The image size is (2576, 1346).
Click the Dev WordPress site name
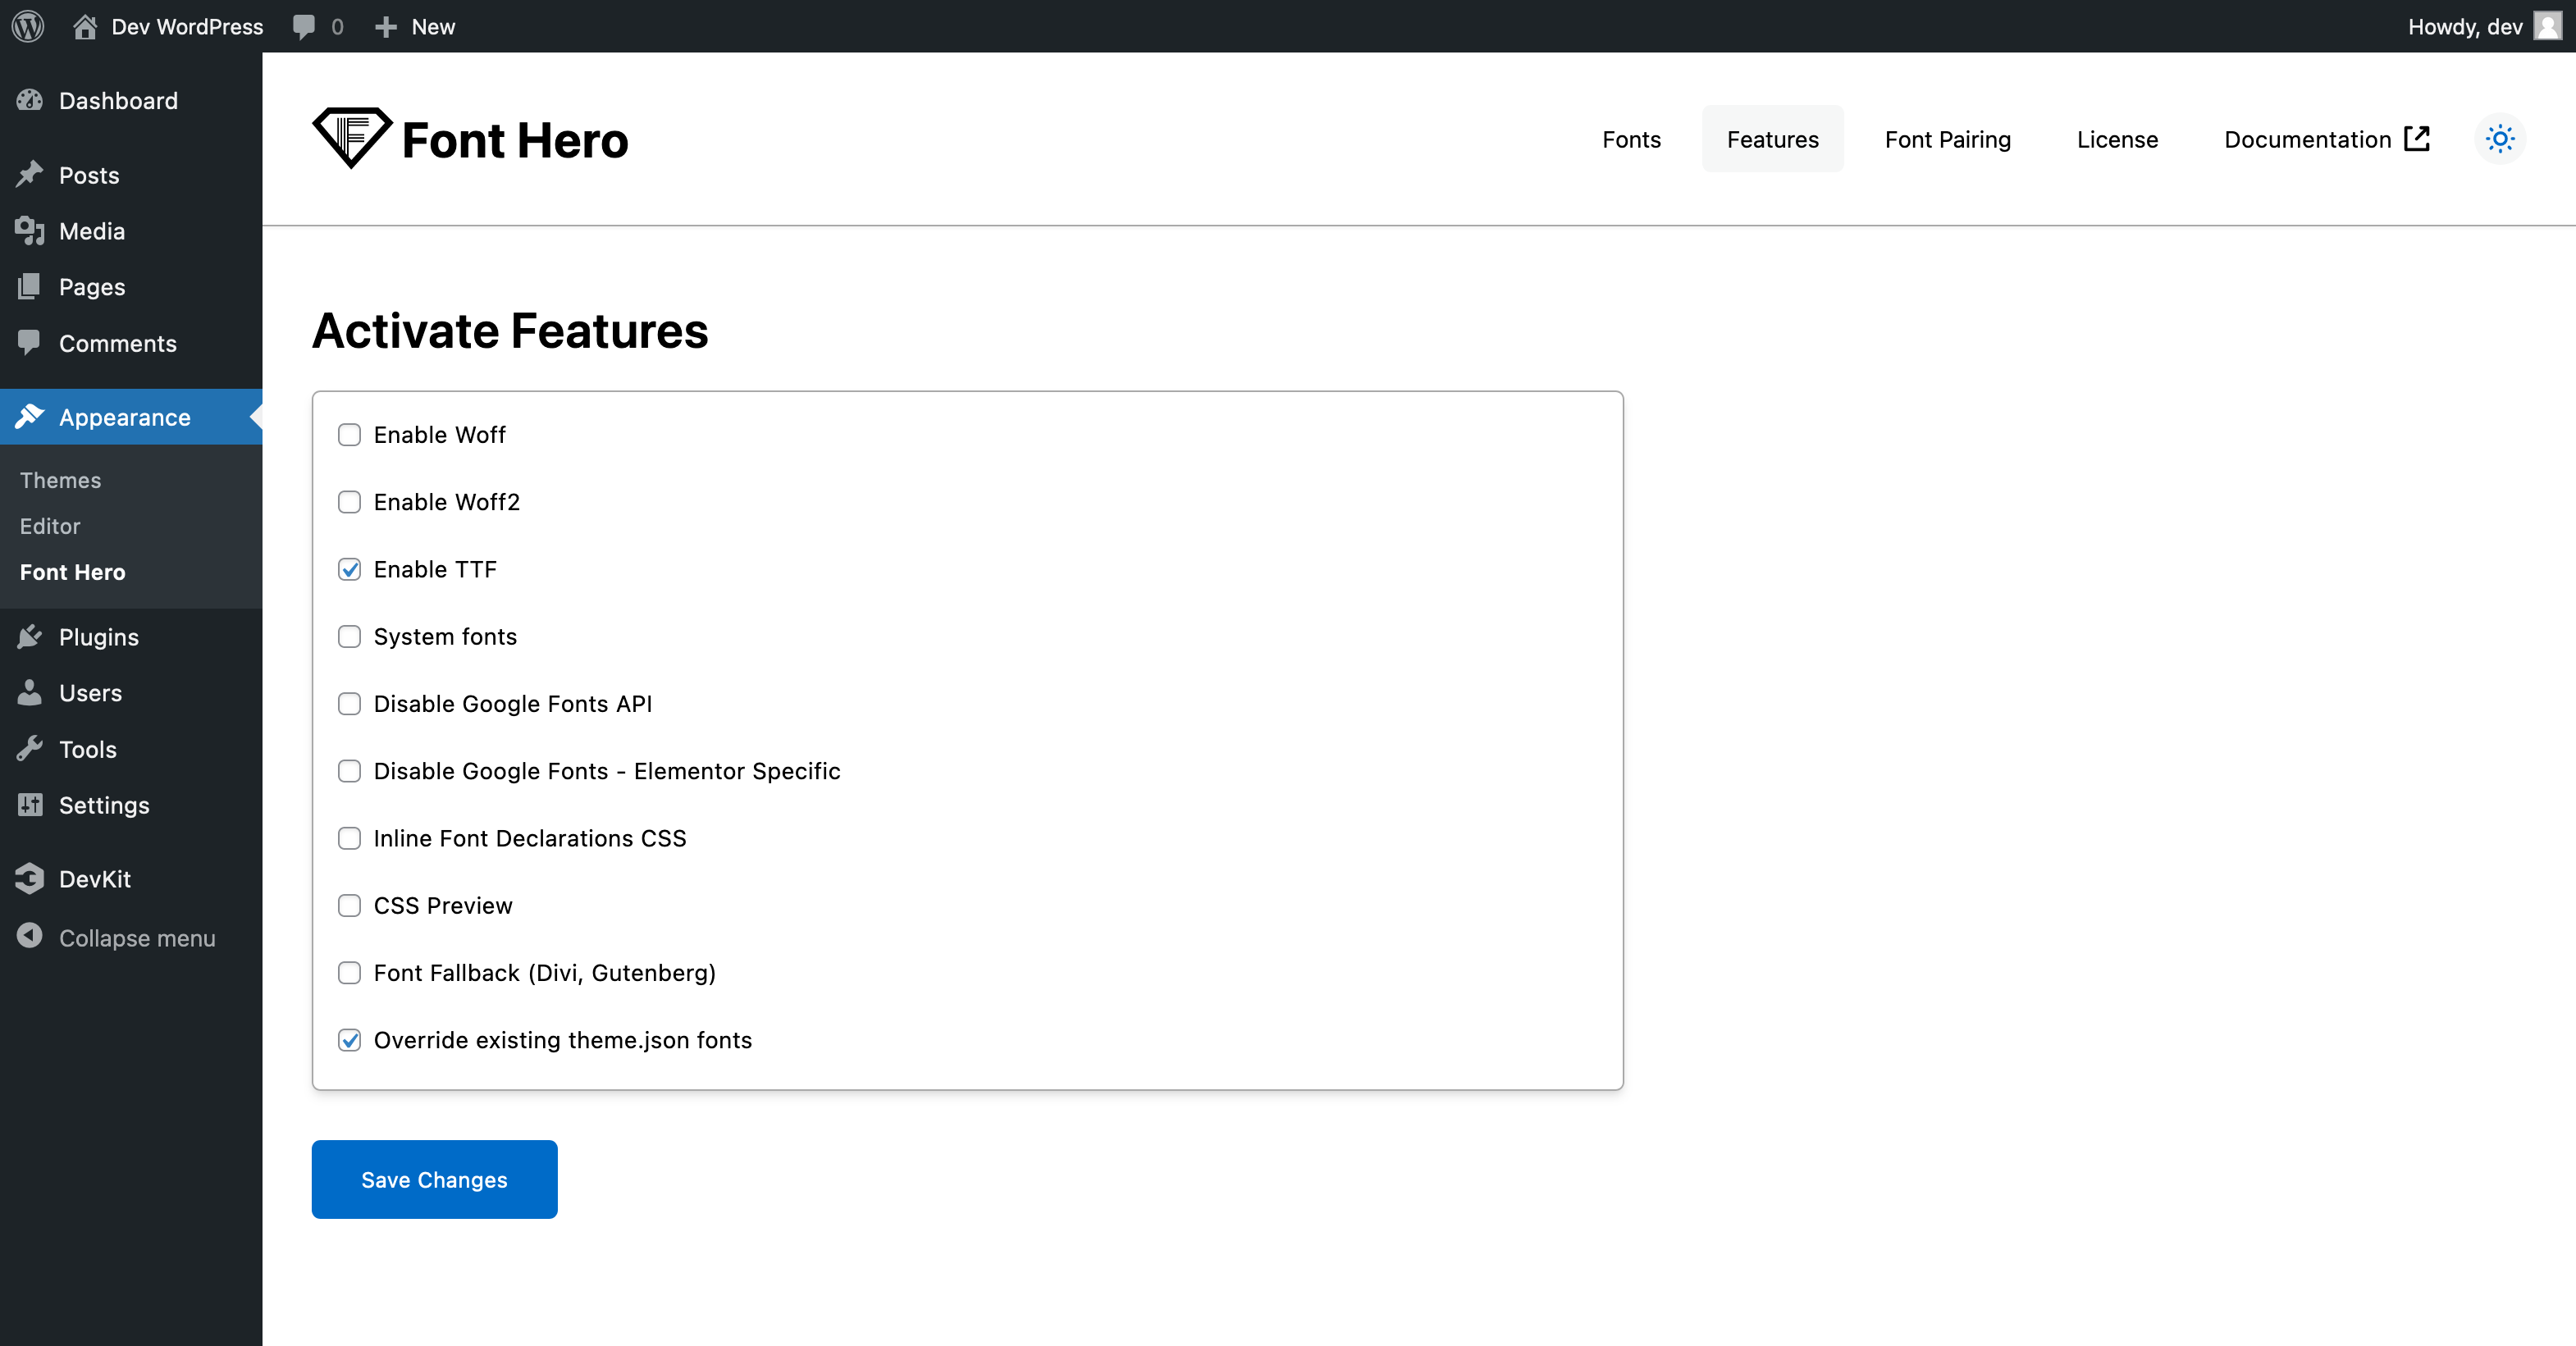pos(187,27)
